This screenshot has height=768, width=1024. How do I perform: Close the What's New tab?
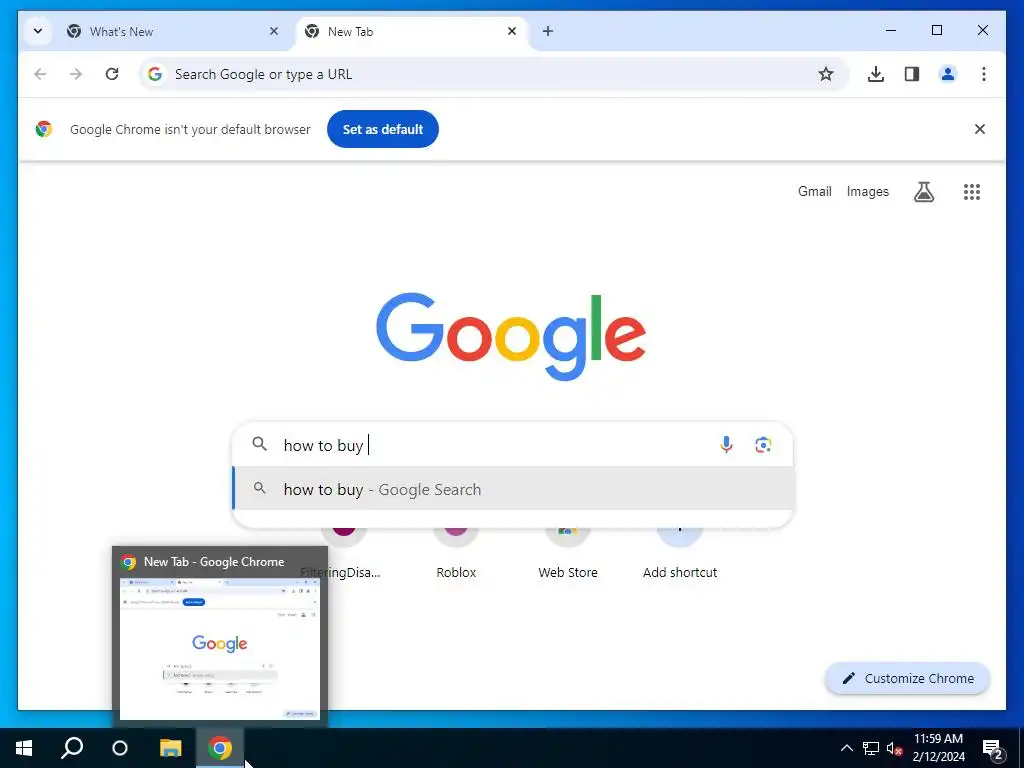tap(274, 31)
